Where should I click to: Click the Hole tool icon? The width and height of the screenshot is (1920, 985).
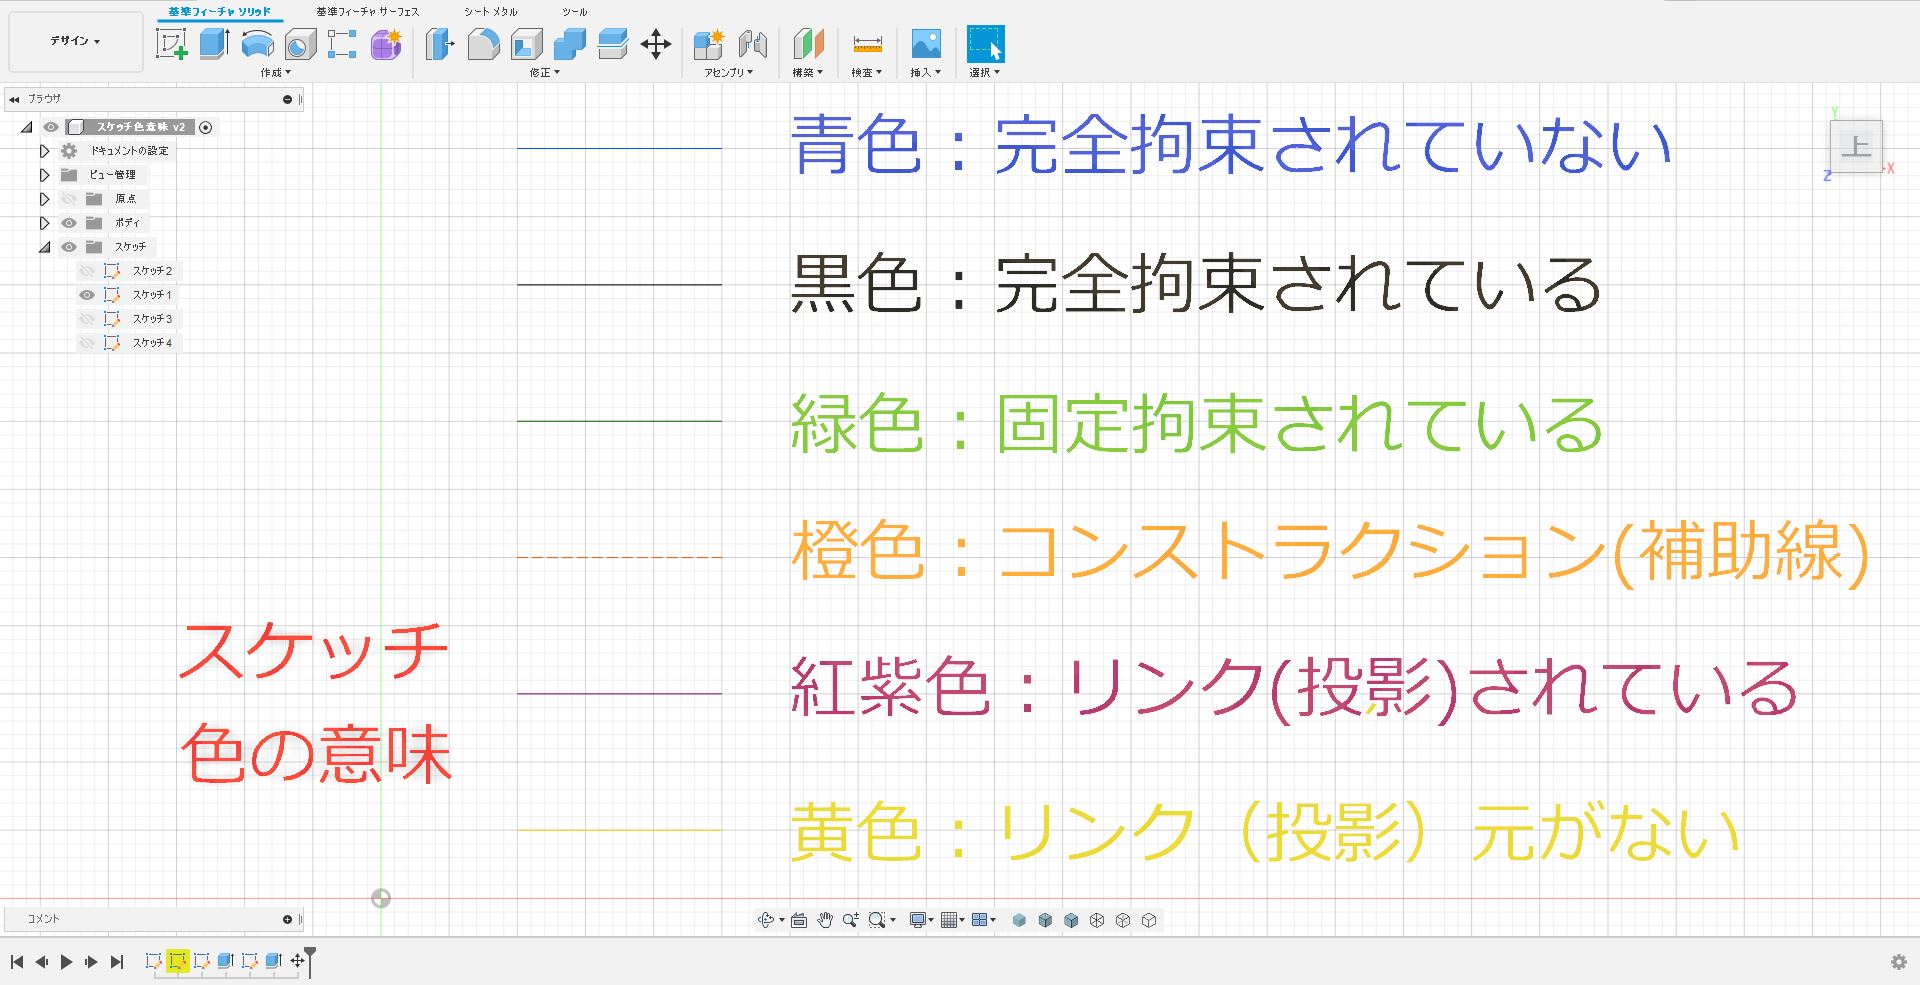click(x=300, y=44)
